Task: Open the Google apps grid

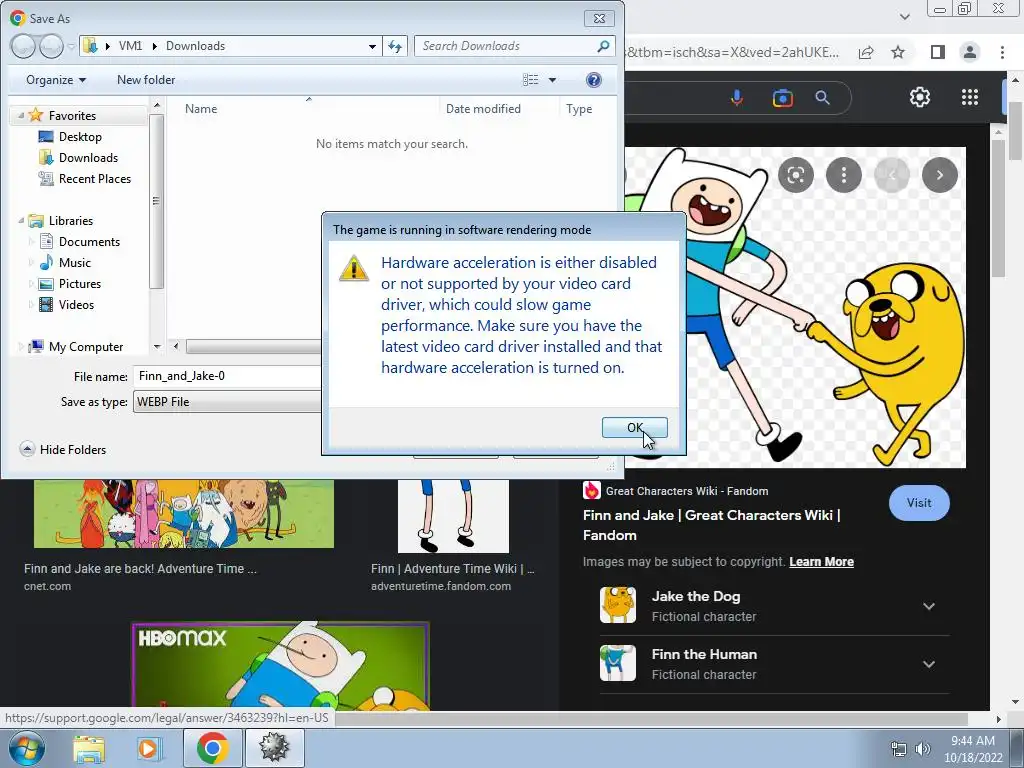Action: coord(970,97)
